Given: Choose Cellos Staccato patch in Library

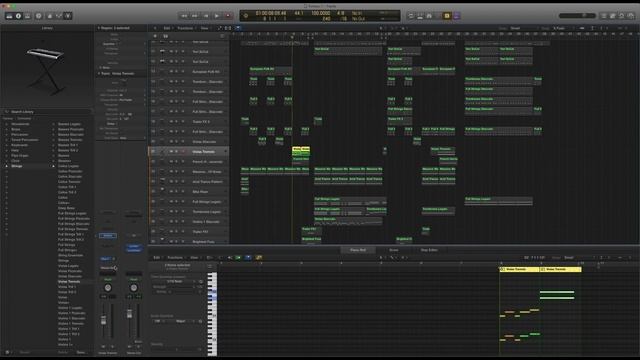Looking at the screenshot, I should [70, 176].
